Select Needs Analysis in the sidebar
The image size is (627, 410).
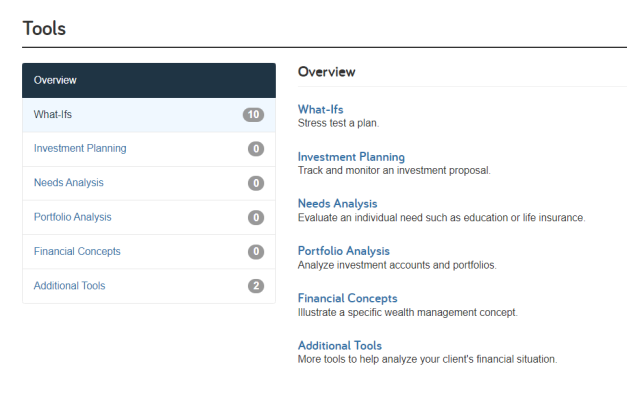[149, 183]
